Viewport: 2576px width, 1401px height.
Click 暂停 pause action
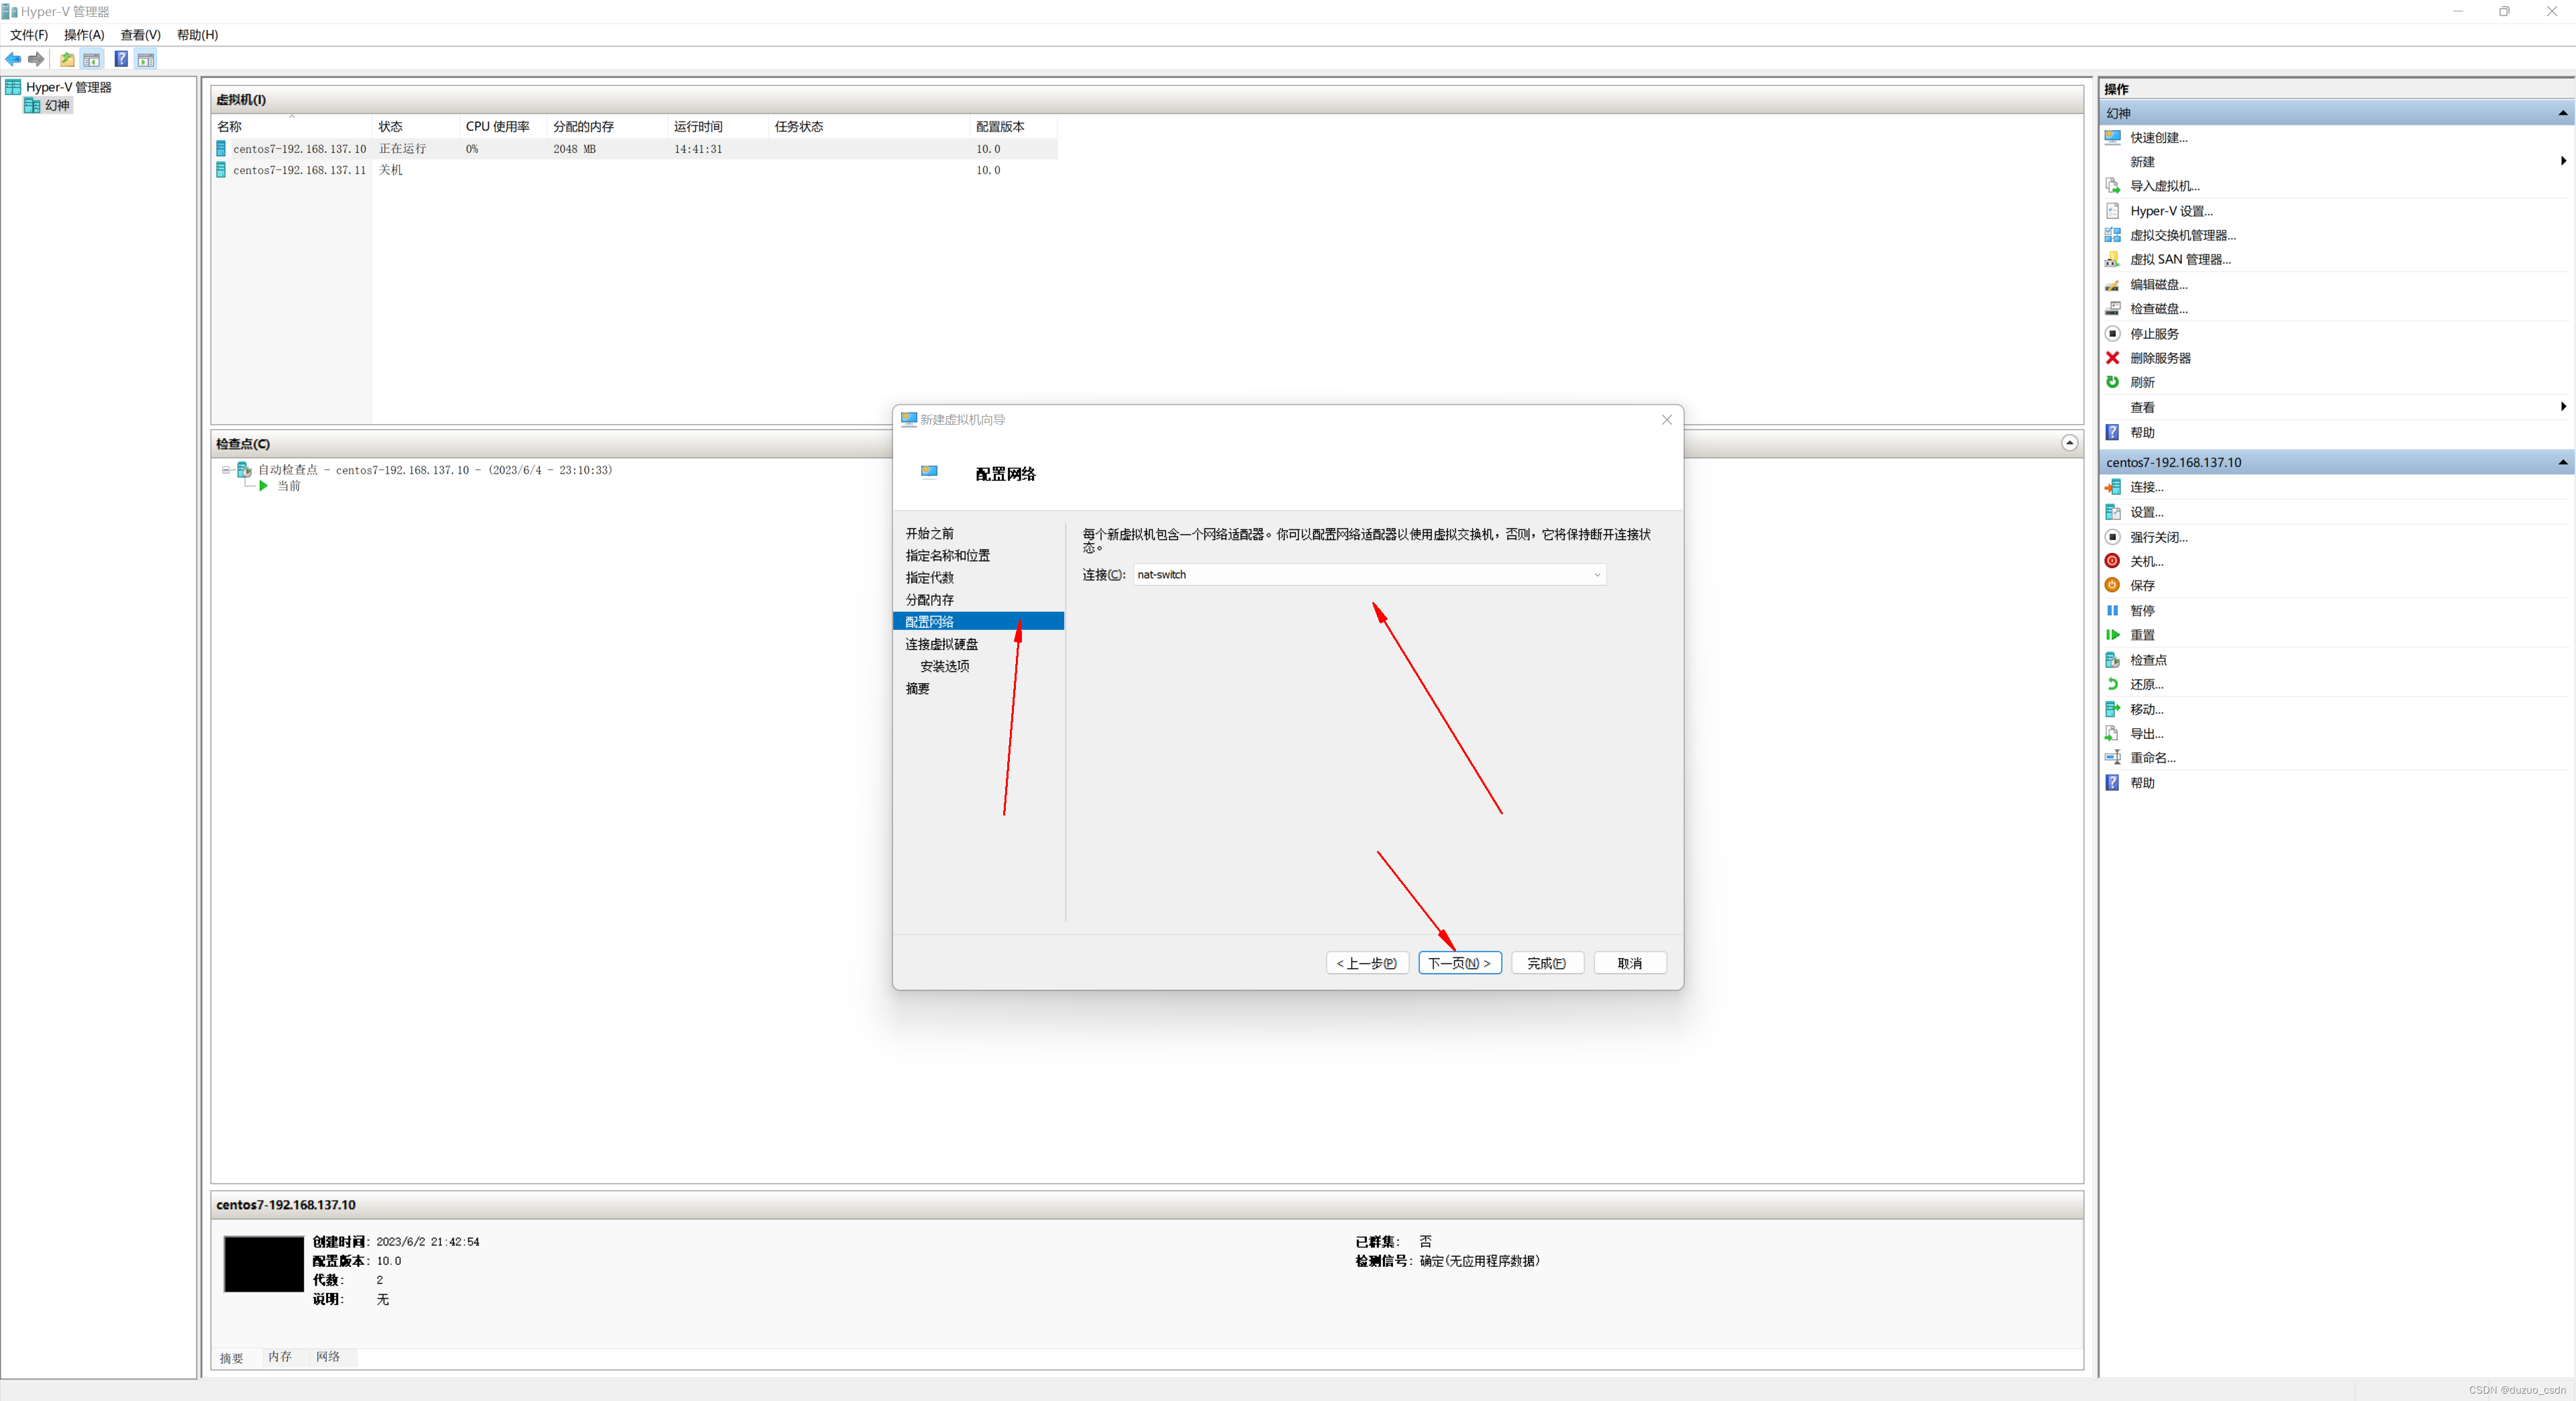[x=2142, y=610]
